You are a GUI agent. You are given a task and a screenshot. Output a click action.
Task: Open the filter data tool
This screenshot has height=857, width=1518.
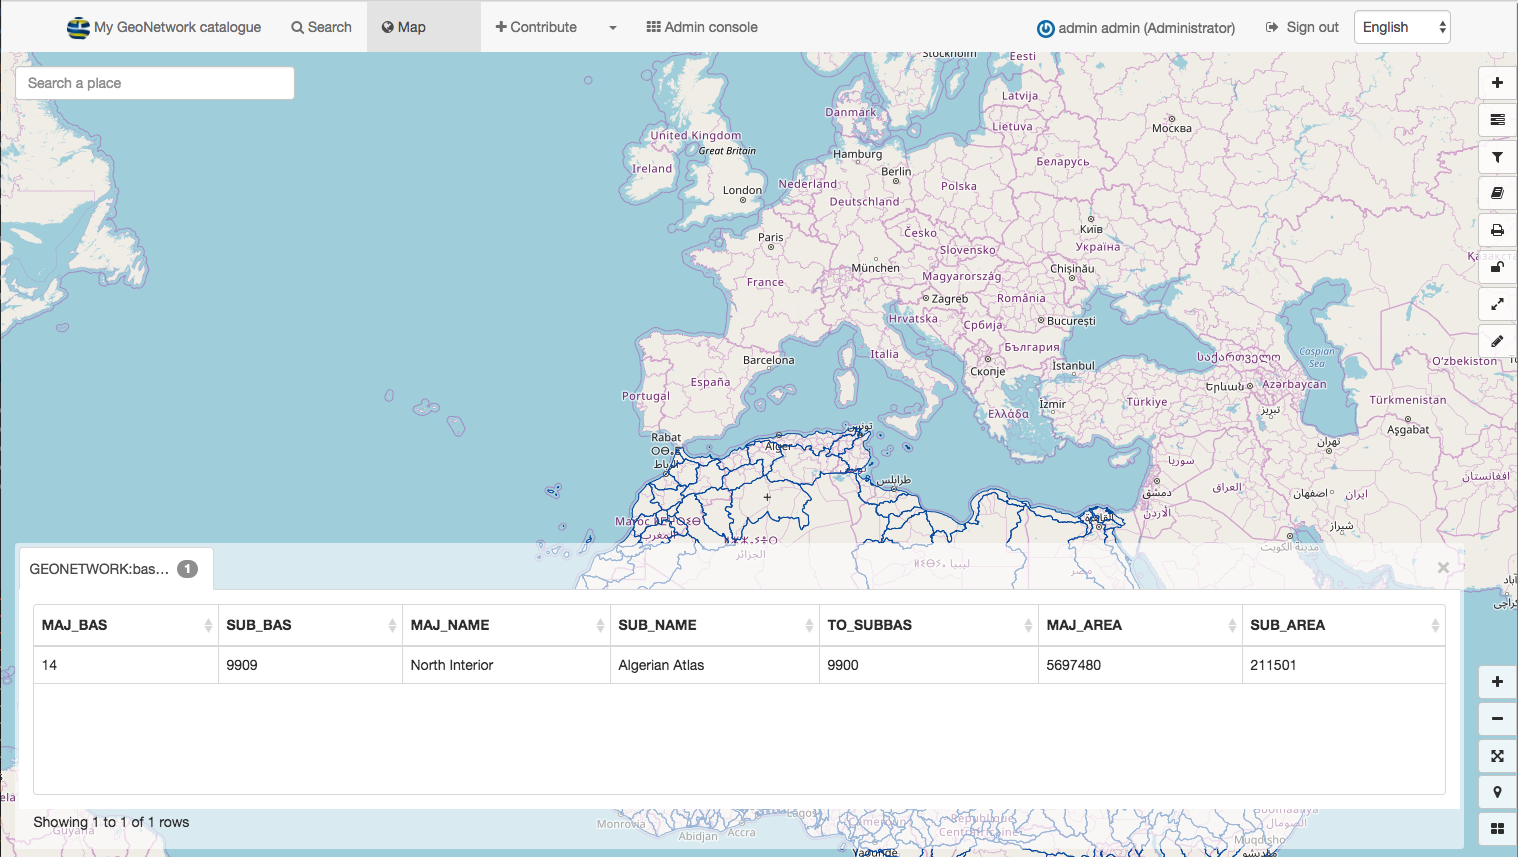point(1497,157)
